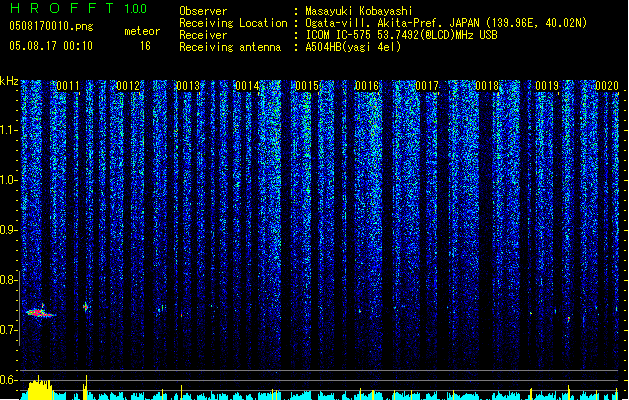Click the time marker 0016
This screenshot has width=629, height=400.
tap(367, 86)
